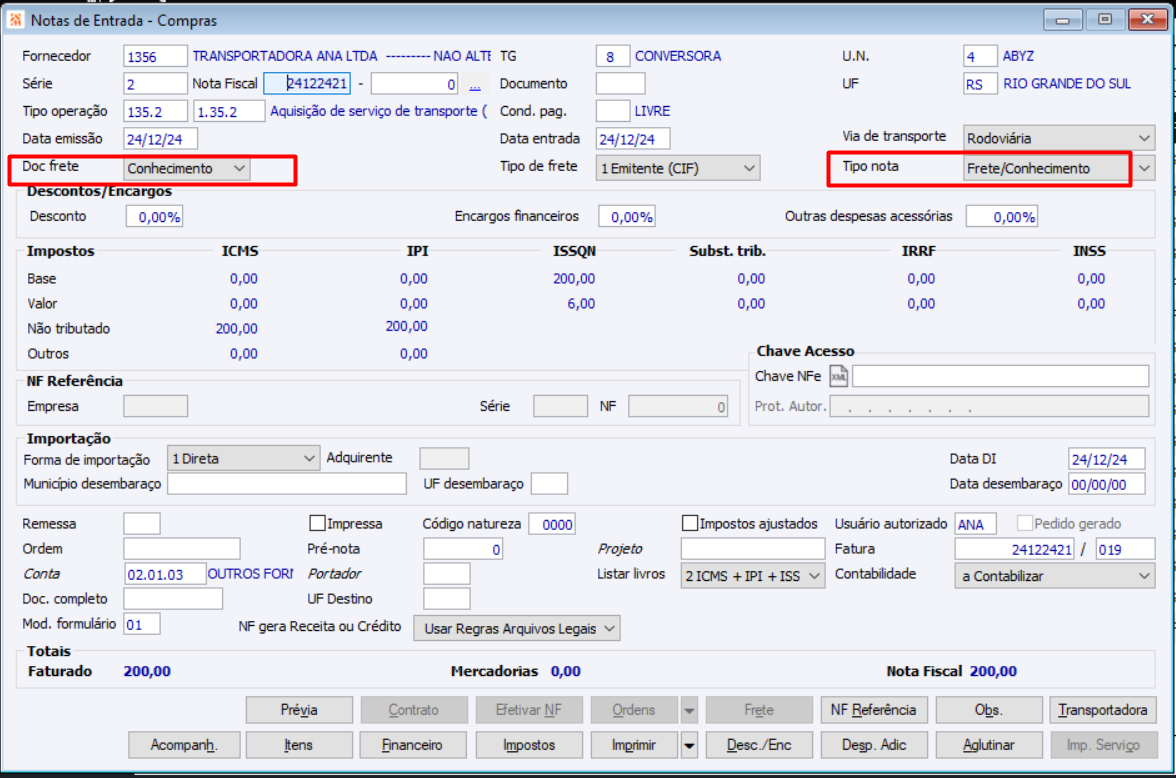Open the arrow next to Imprimir button
The height and width of the screenshot is (778, 1176).
pyautogui.click(x=689, y=745)
